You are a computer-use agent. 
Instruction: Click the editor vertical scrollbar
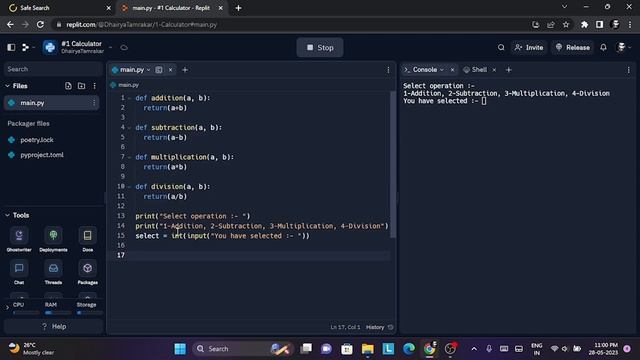pyautogui.click(x=393, y=163)
